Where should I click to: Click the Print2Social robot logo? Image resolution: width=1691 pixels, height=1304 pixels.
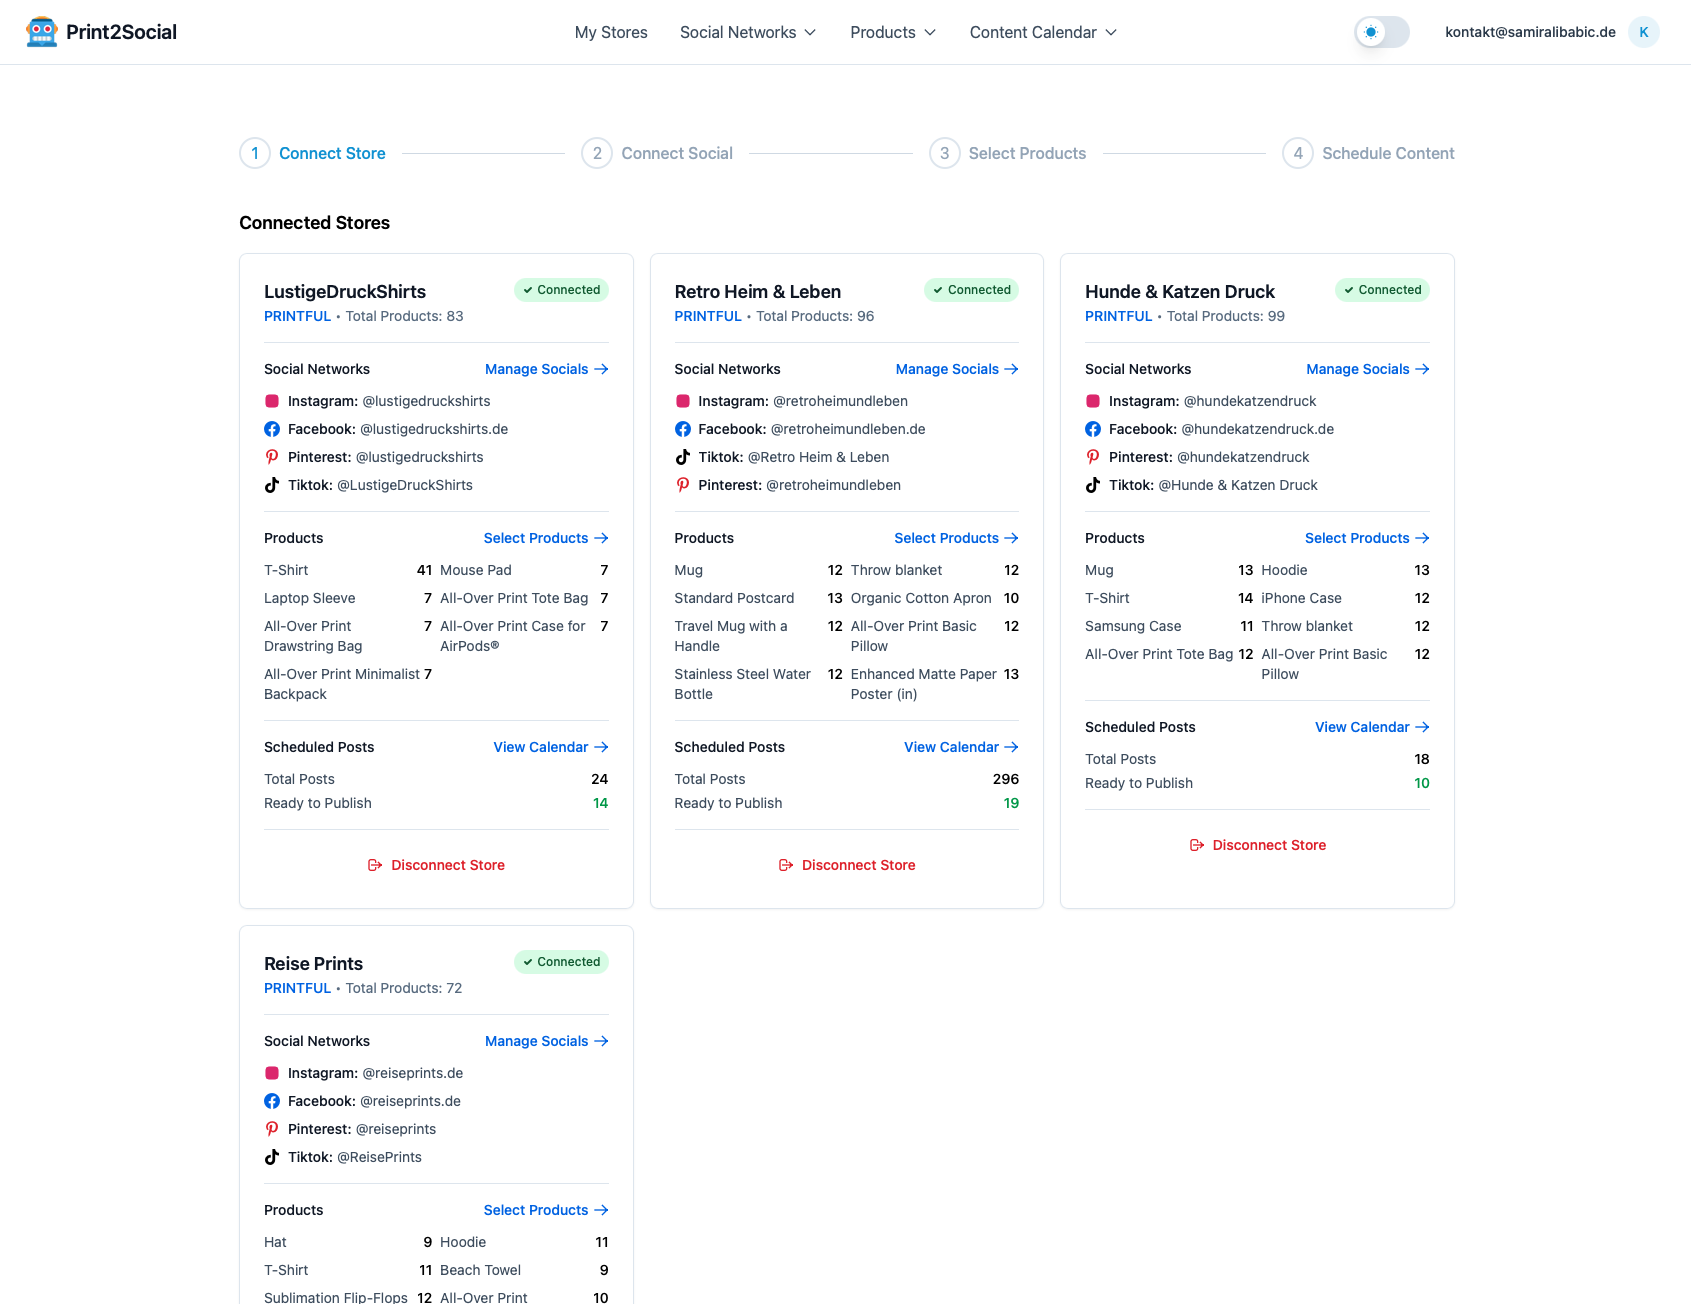41,31
